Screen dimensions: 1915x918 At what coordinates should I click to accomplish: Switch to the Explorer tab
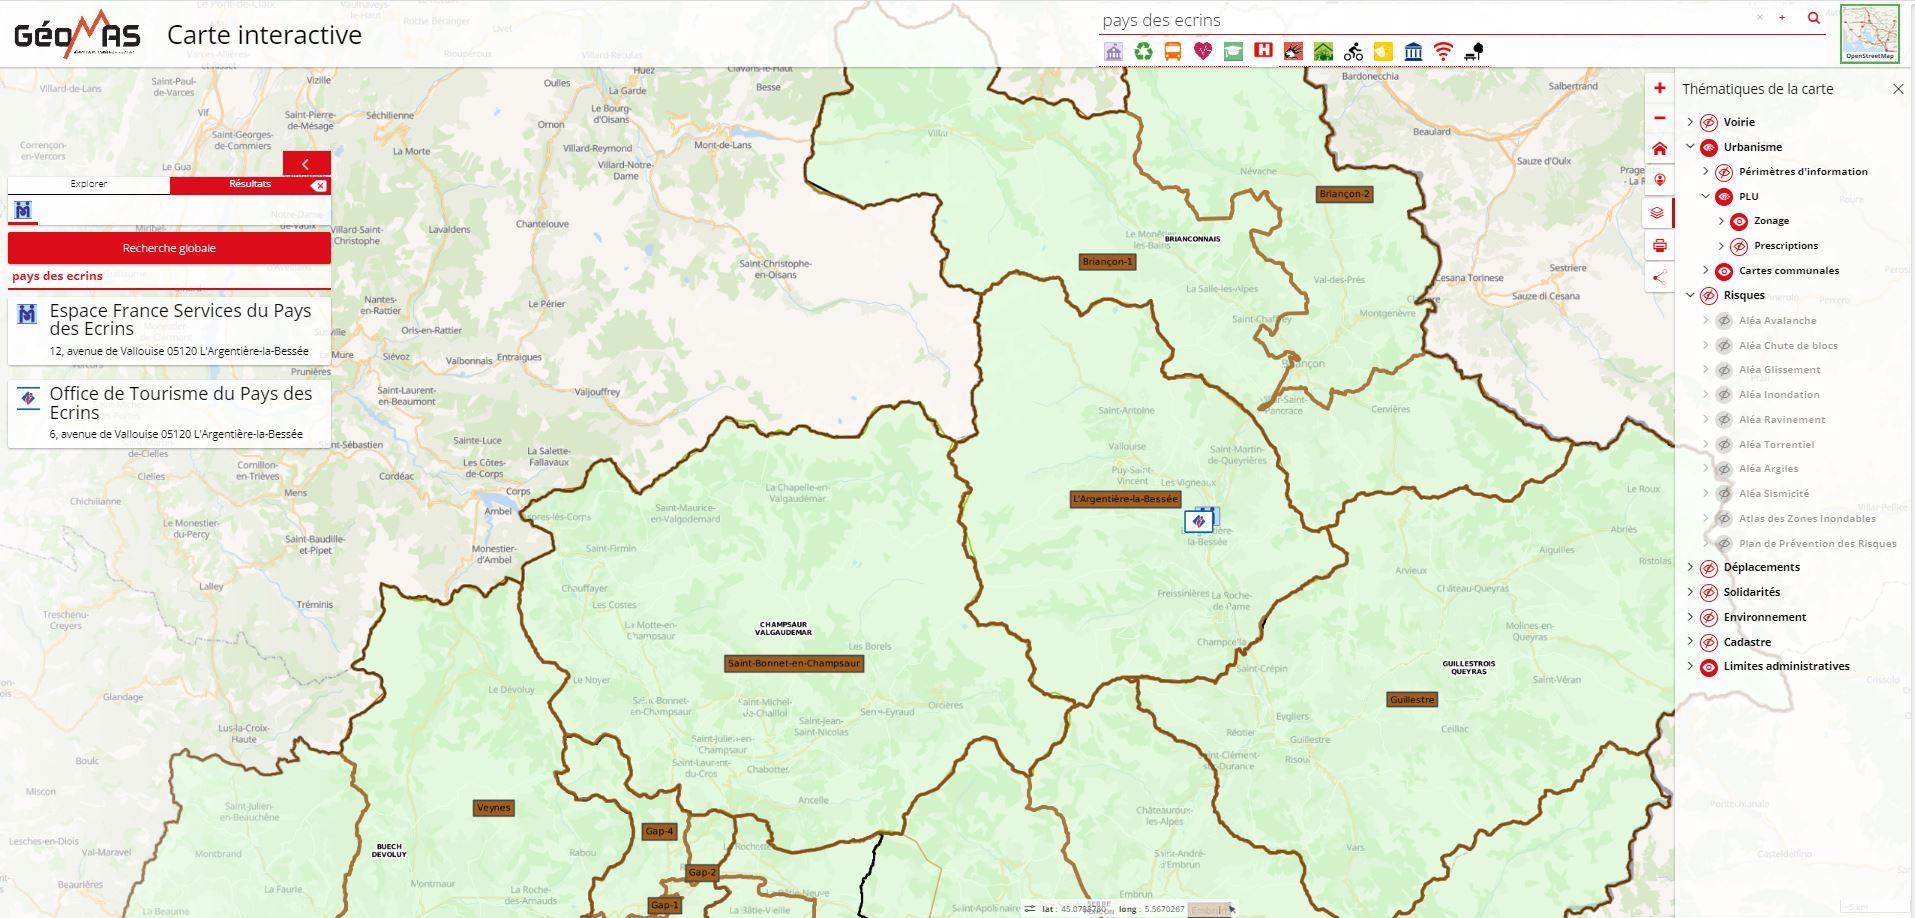[89, 184]
